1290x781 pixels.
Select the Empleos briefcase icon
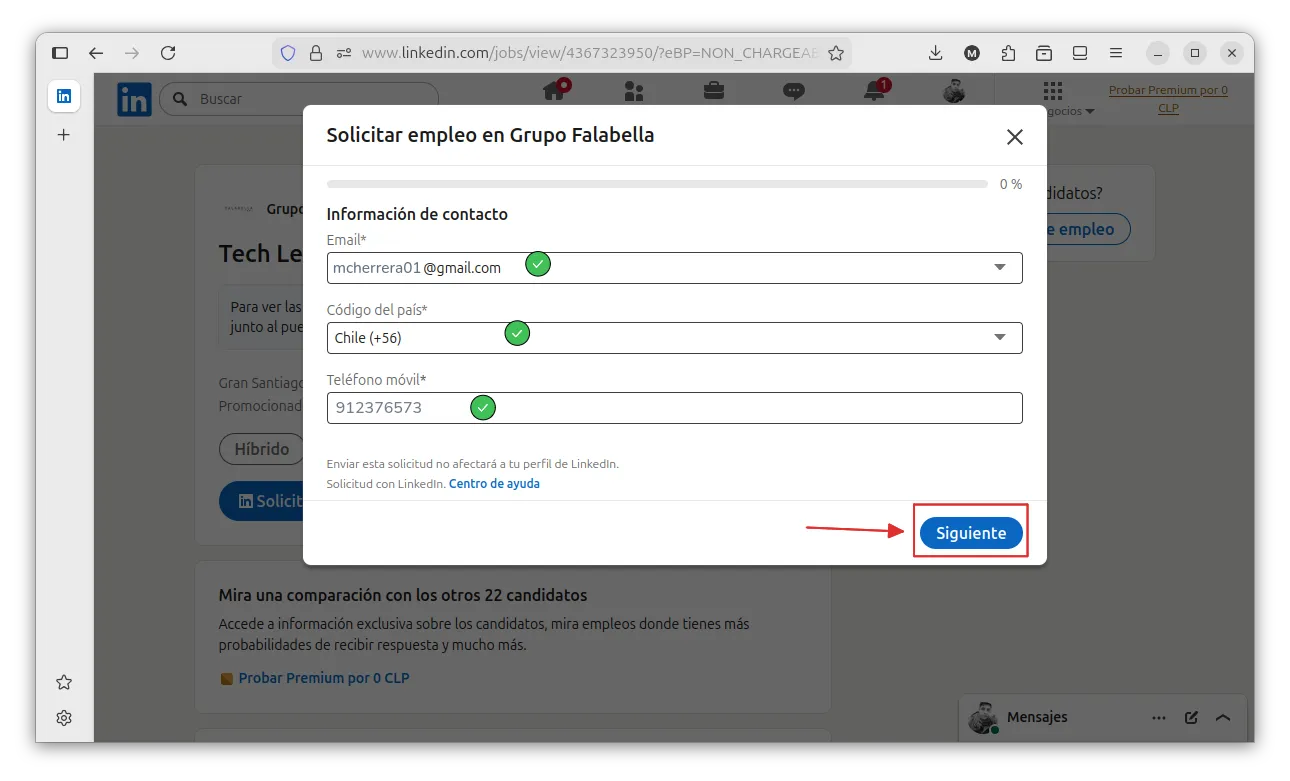click(x=712, y=91)
